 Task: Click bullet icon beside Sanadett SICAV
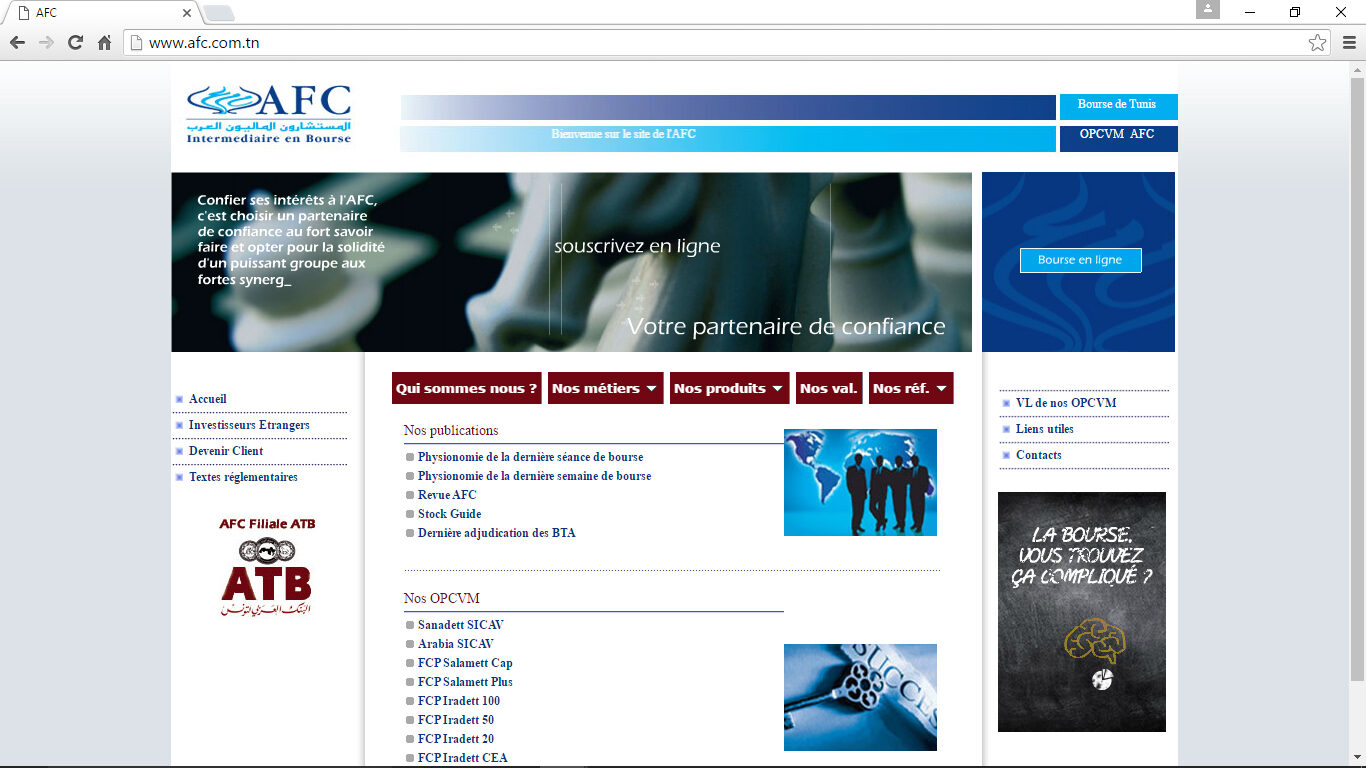[x=410, y=625]
